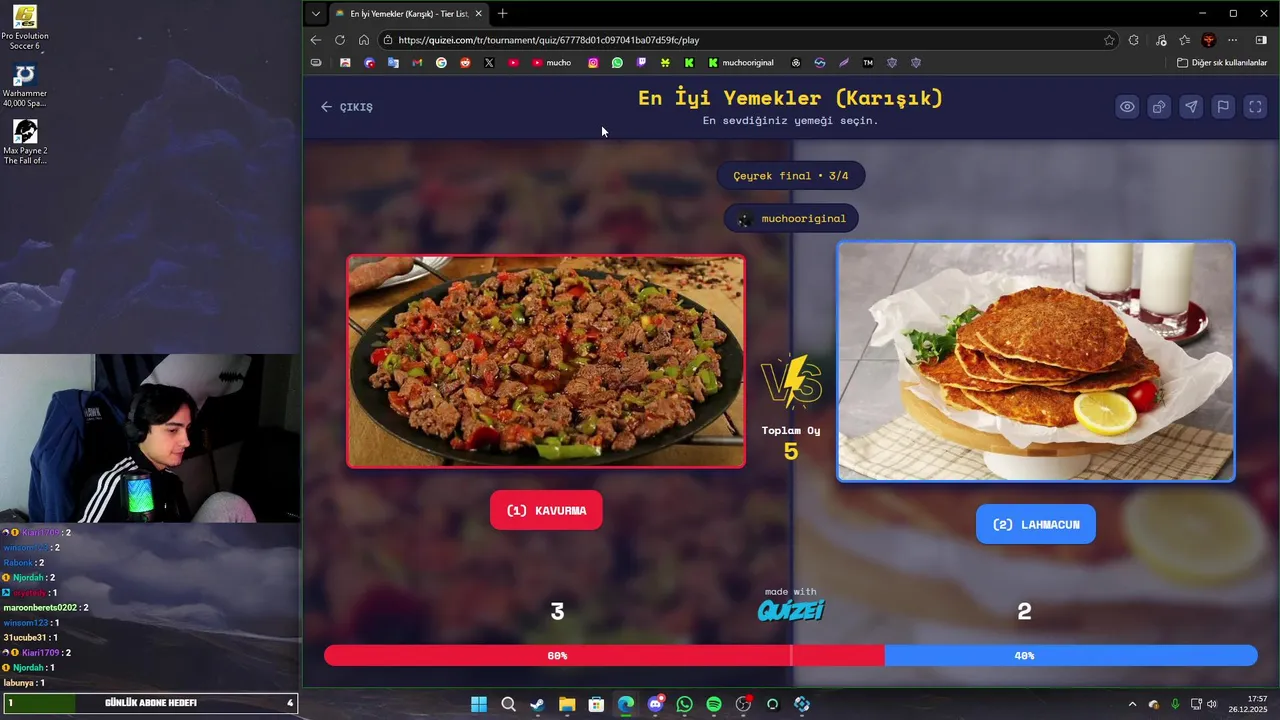Image resolution: width=1280 pixels, height=720 pixels.
Task: Open a new browser tab
Action: (x=503, y=14)
